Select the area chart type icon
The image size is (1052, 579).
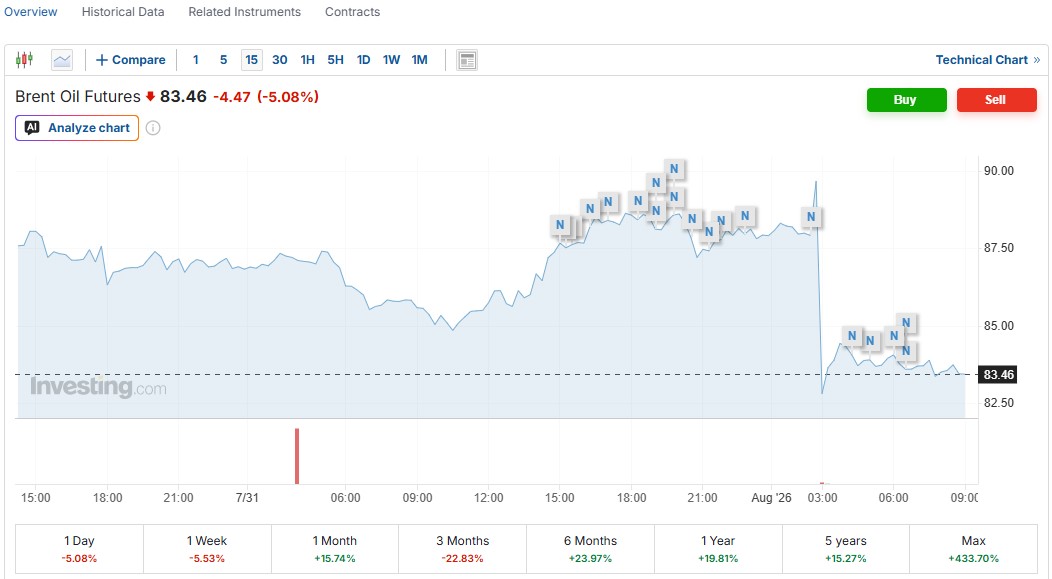(x=62, y=60)
